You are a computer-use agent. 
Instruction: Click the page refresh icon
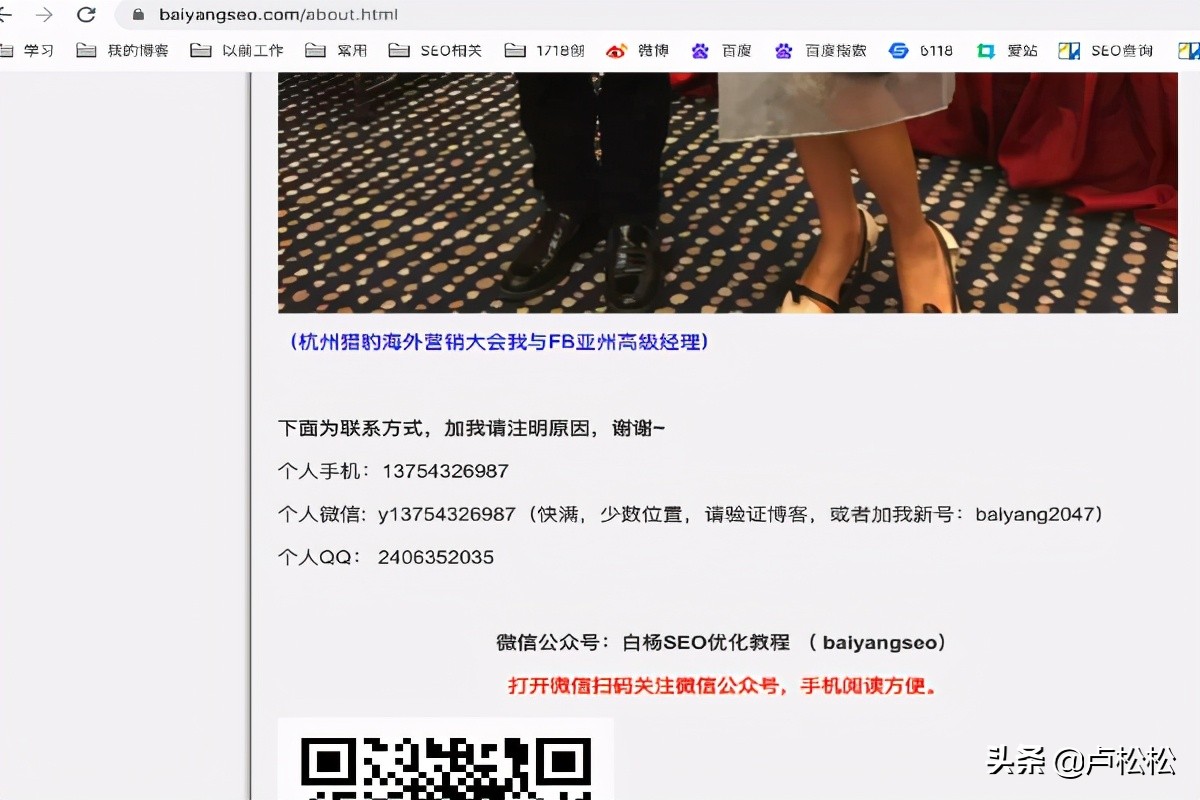pos(88,14)
